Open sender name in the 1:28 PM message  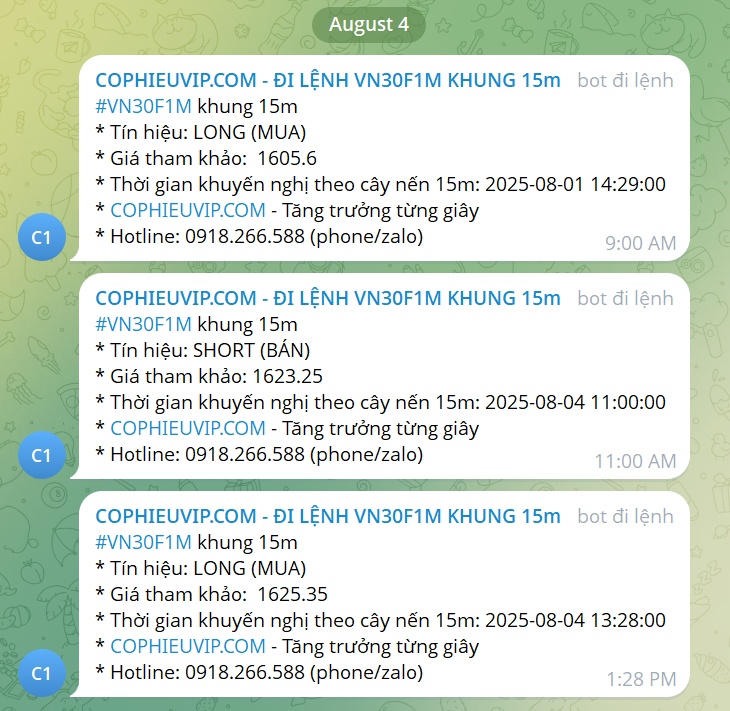coord(328,516)
